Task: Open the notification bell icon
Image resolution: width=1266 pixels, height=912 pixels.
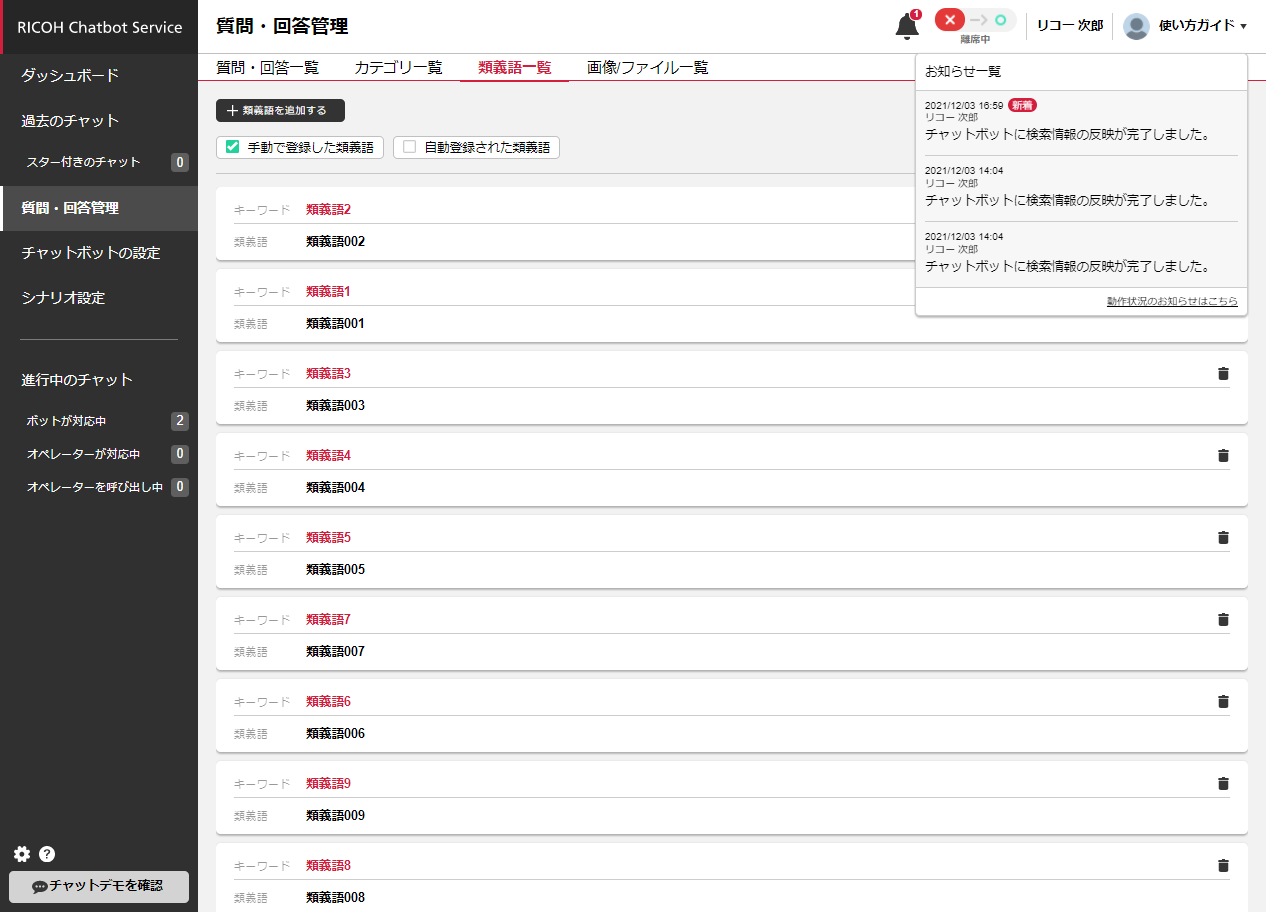Action: tap(907, 26)
